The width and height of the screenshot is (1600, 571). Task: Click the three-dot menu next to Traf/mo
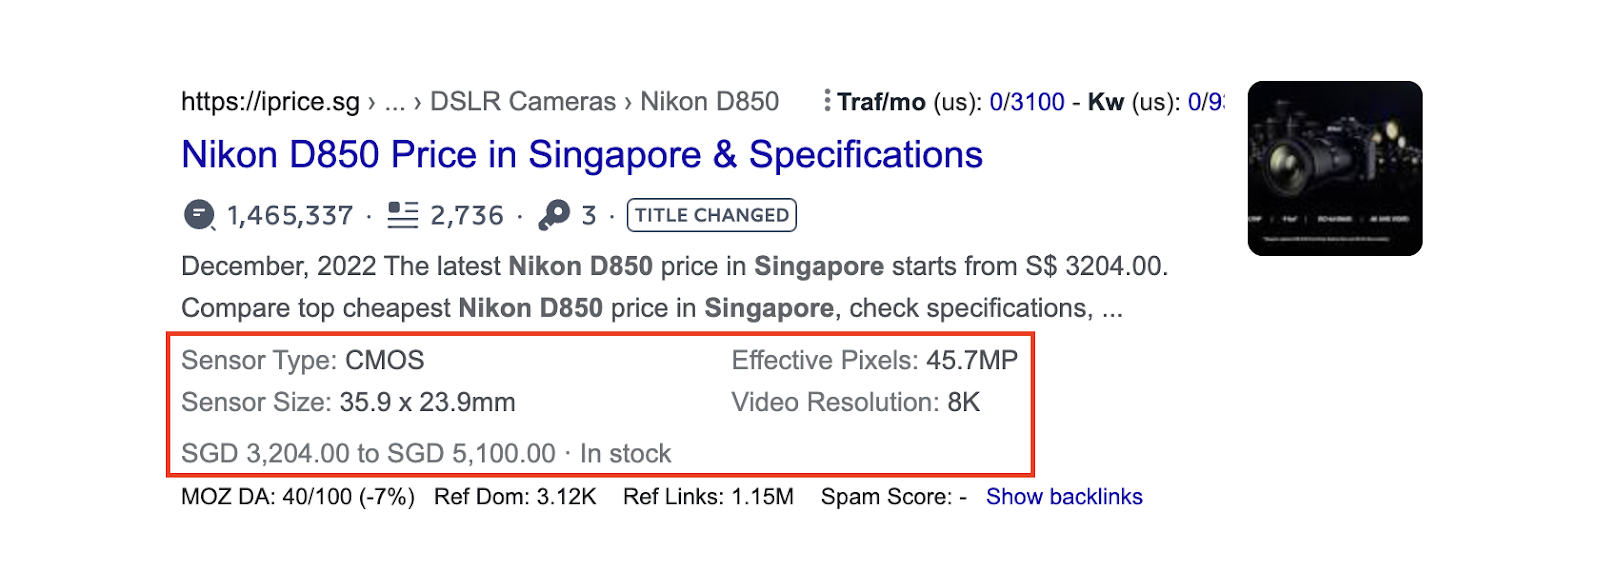(826, 101)
